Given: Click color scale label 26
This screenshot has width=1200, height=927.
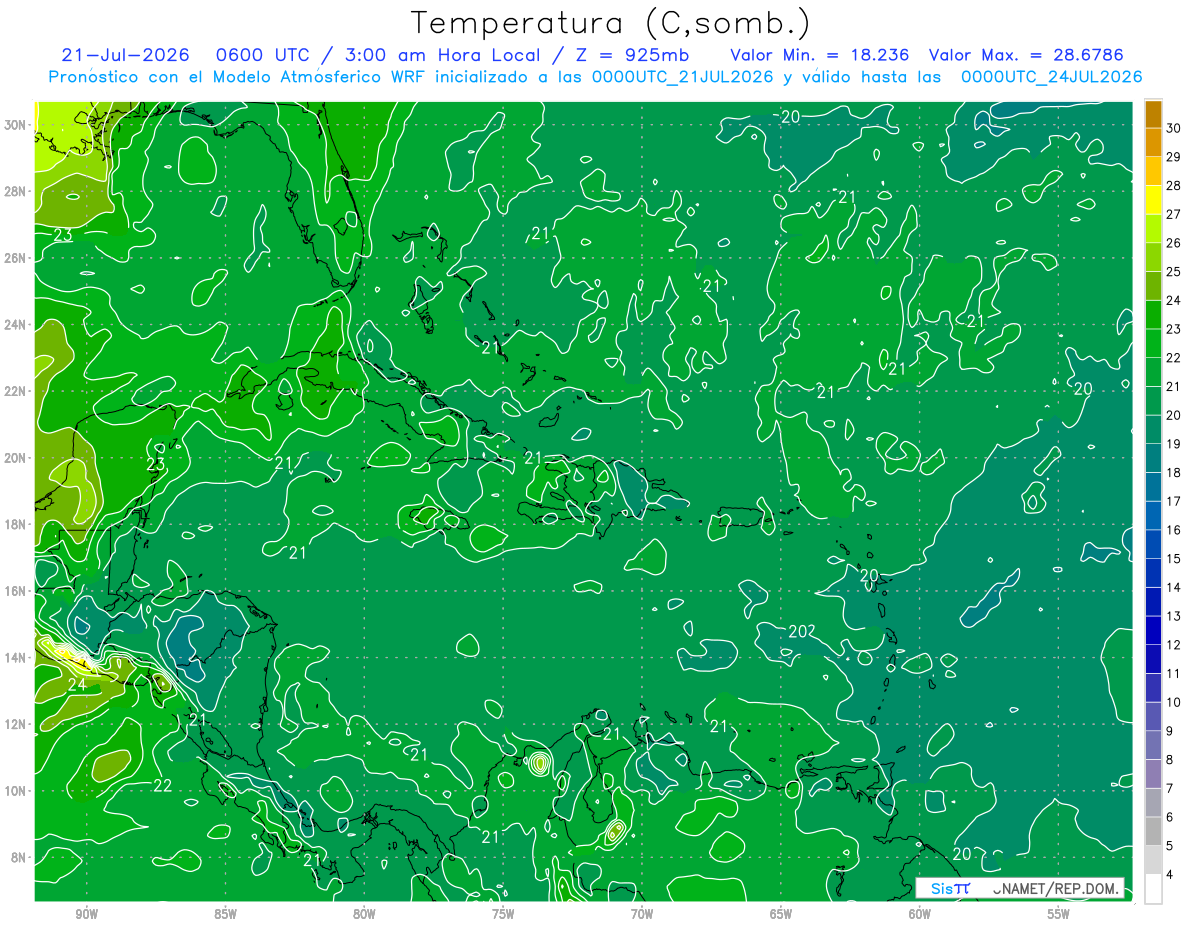Looking at the screenshot, I should 1174,243.
